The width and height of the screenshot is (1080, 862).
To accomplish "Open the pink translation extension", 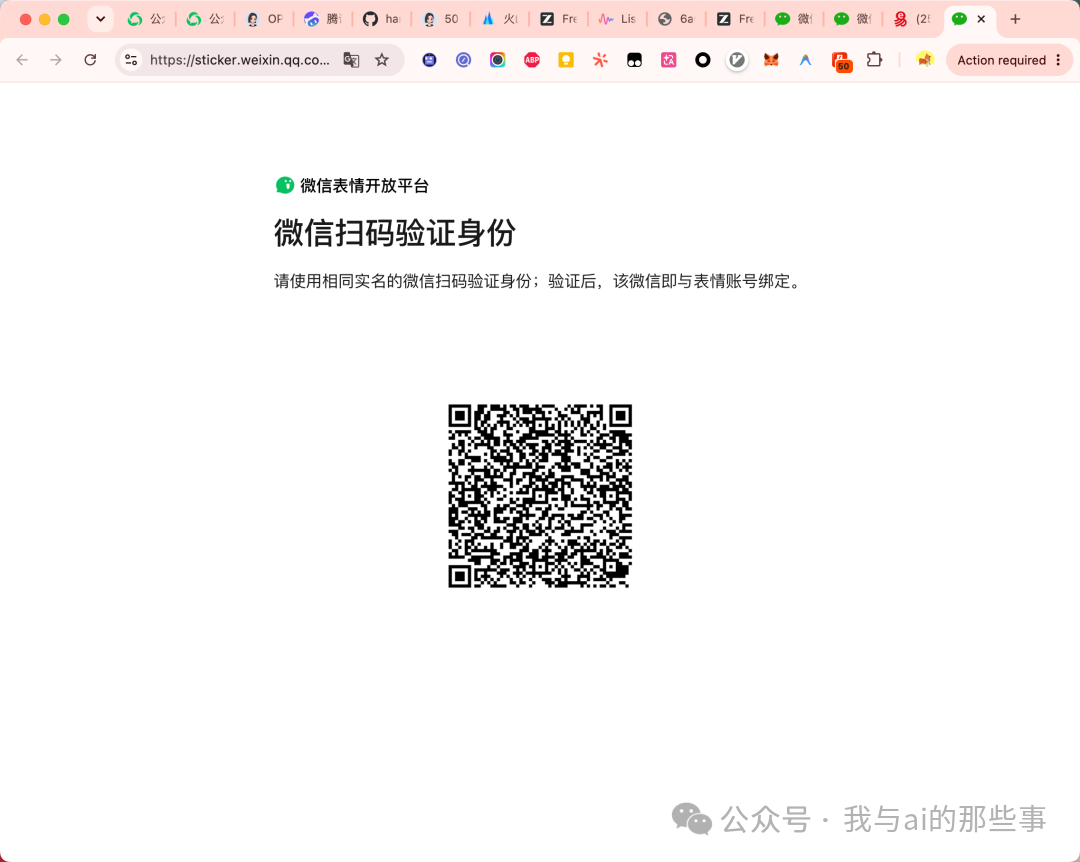I will pos(668,60).
